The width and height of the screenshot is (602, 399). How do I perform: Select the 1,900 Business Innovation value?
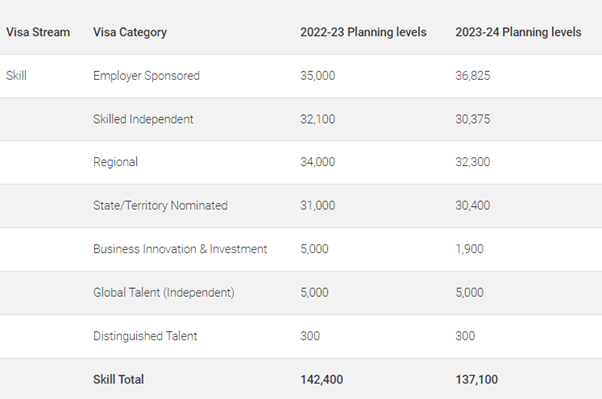pos(469,249)
